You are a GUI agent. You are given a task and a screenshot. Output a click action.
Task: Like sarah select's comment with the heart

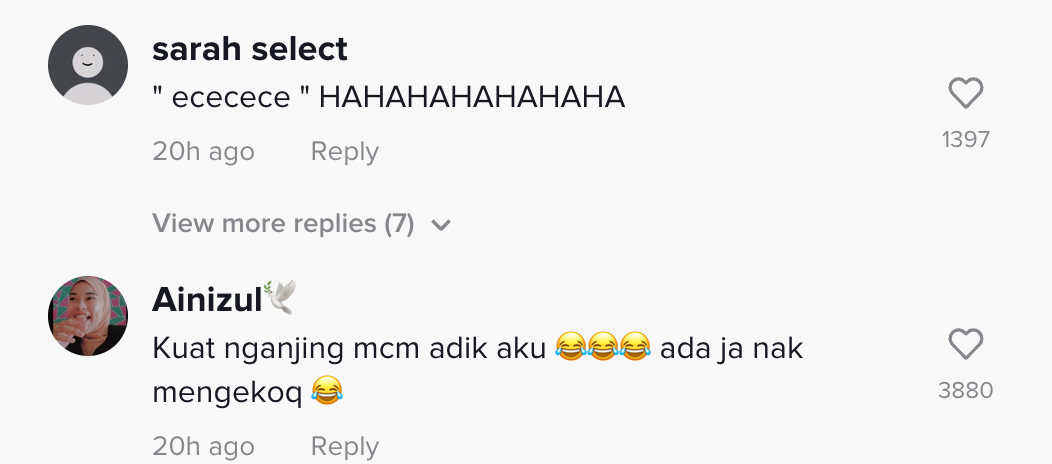click(x=965, y=94)
